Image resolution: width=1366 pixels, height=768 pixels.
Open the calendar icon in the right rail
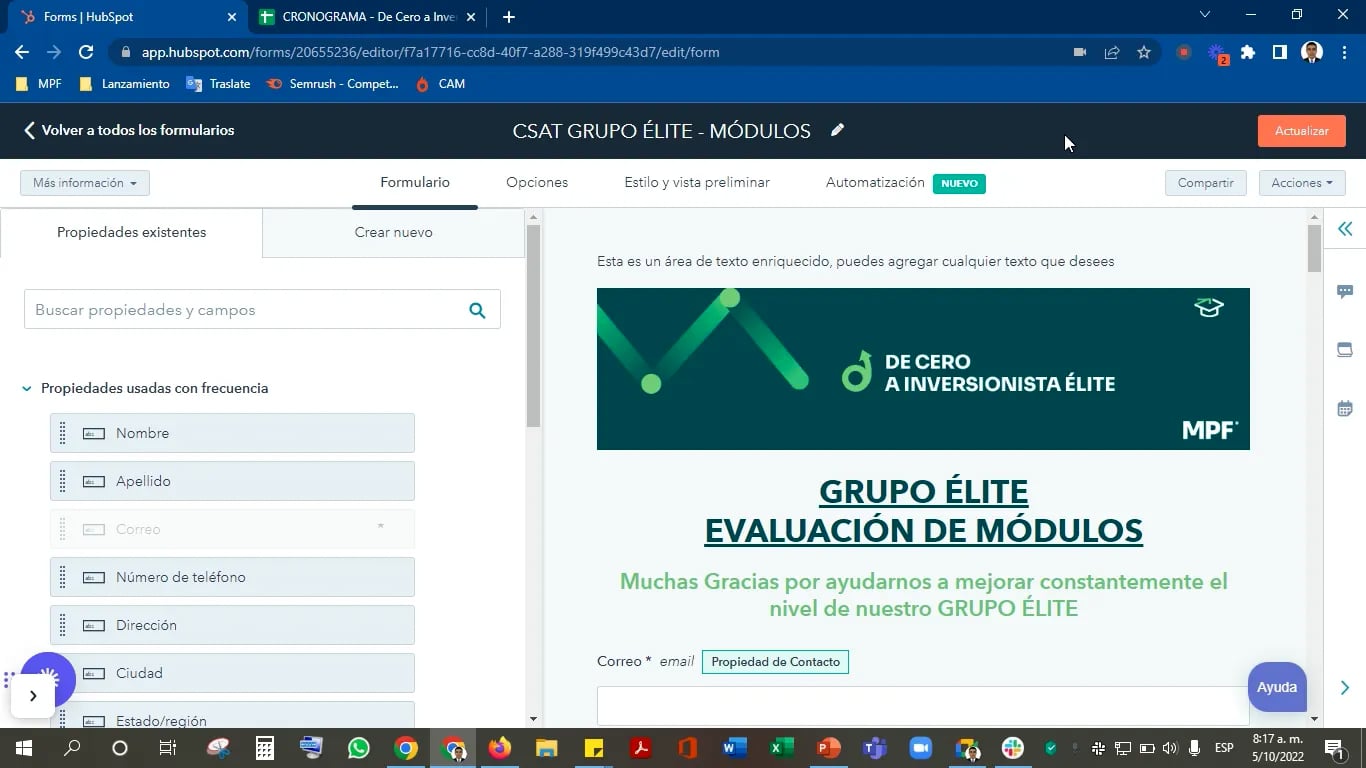pyautogui.click(x=1345, y=408)
